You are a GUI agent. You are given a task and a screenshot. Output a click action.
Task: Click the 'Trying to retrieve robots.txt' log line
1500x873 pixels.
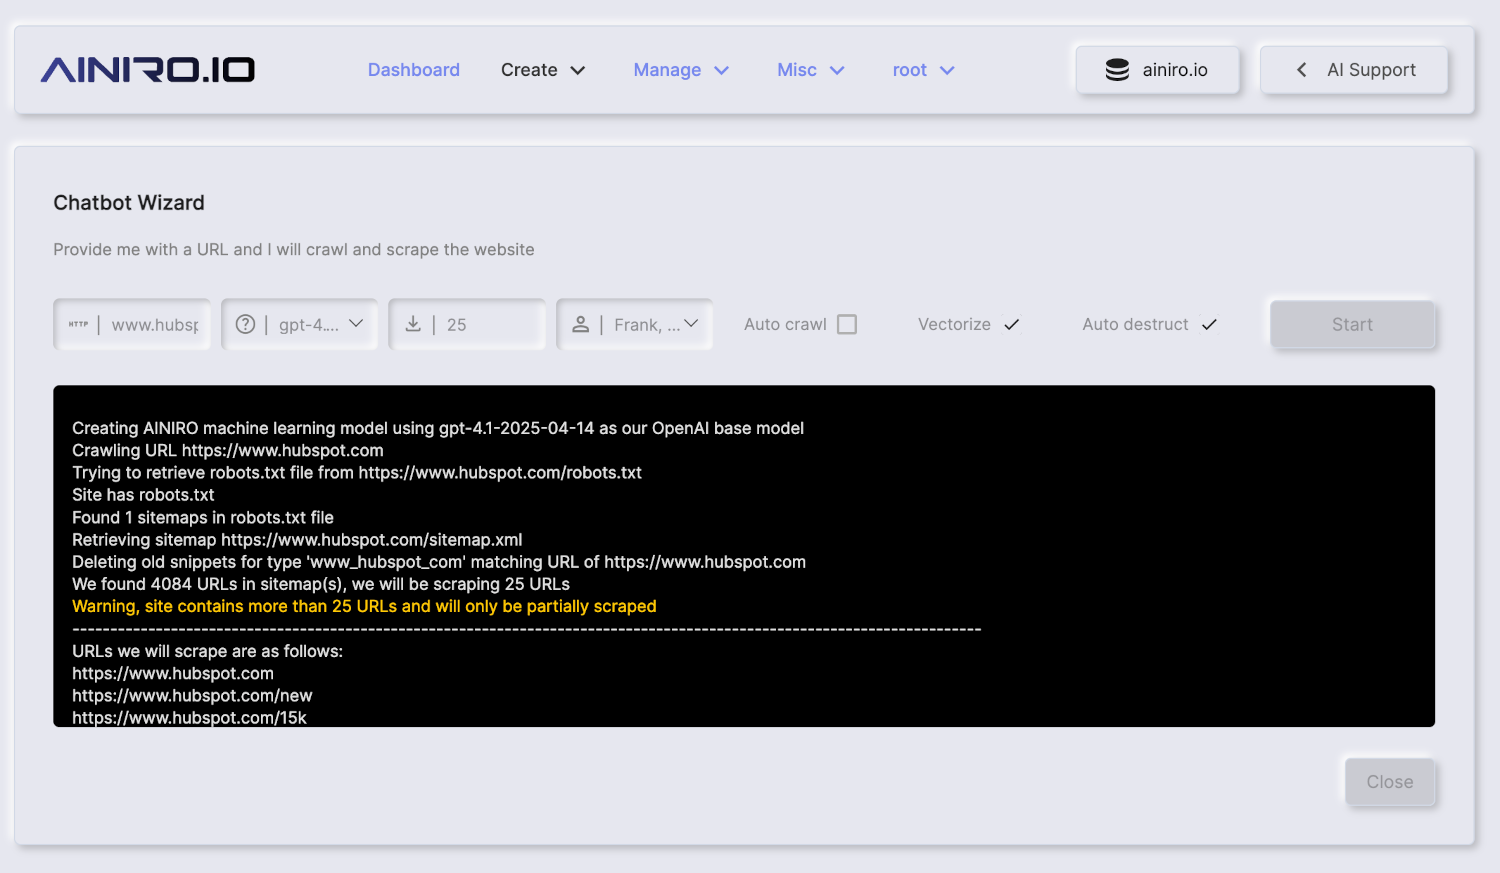357,472
